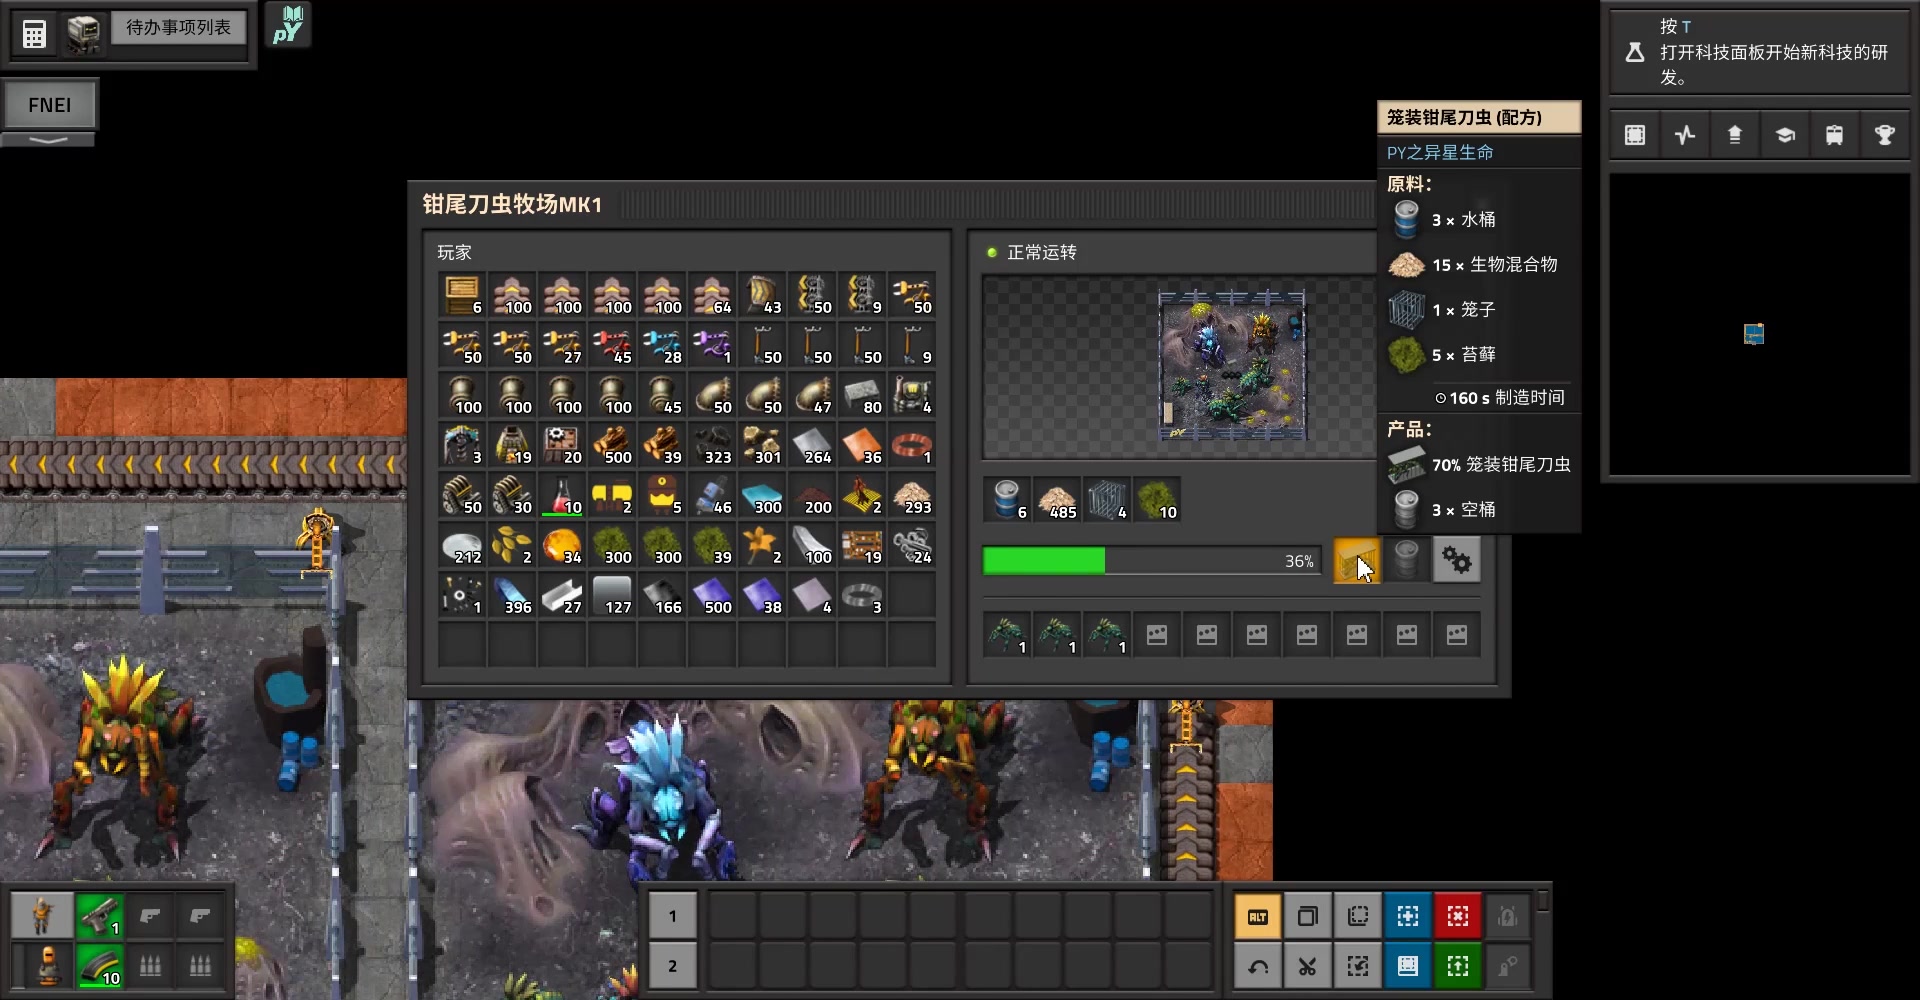The height and width of the screenshot is (1000, 1920).
Task: Select the biomass ingredient slot showing 485
Action: tap(1057, 499)
